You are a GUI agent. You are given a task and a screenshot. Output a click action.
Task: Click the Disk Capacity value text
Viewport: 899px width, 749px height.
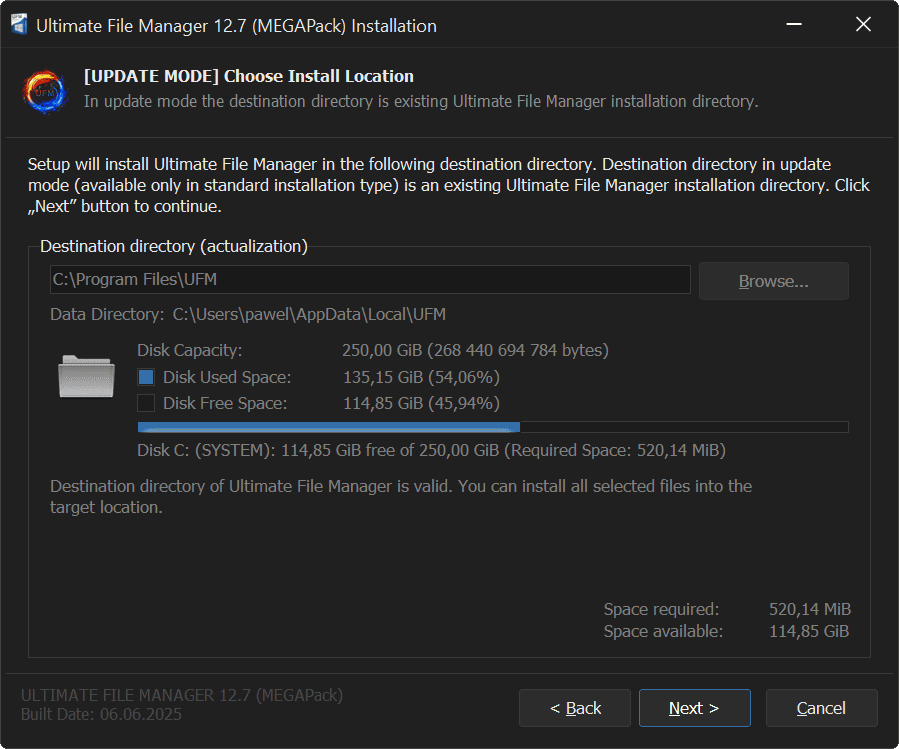[x=475, y=351]
